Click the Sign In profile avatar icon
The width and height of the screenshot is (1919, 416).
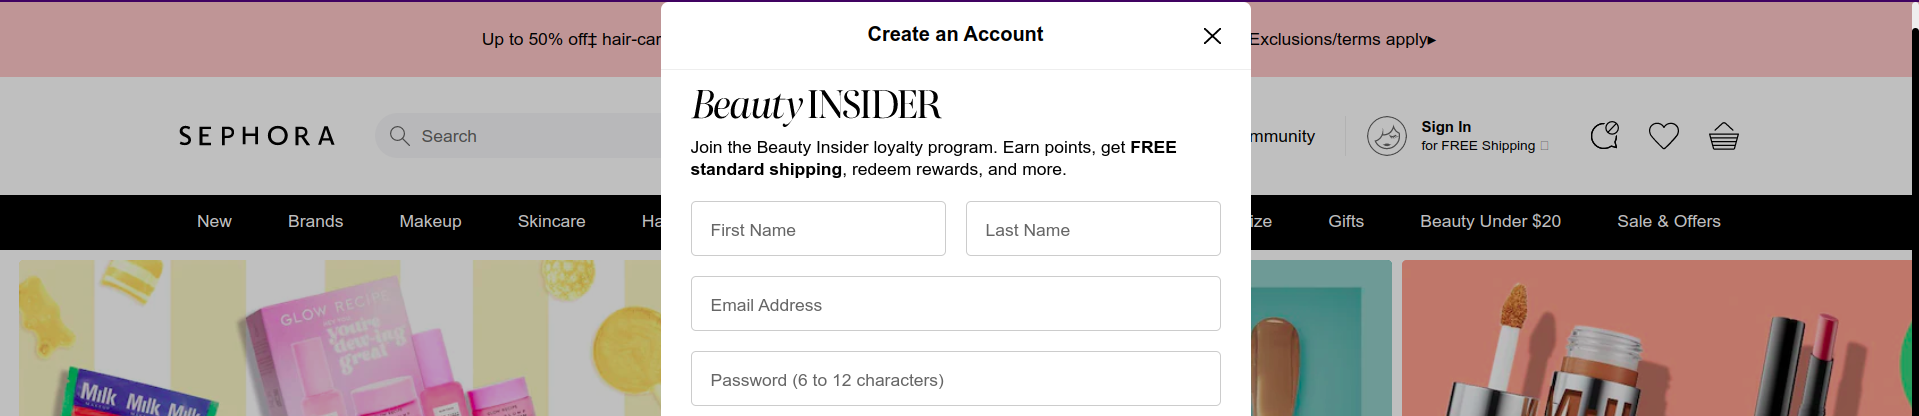pos(1387,136)
